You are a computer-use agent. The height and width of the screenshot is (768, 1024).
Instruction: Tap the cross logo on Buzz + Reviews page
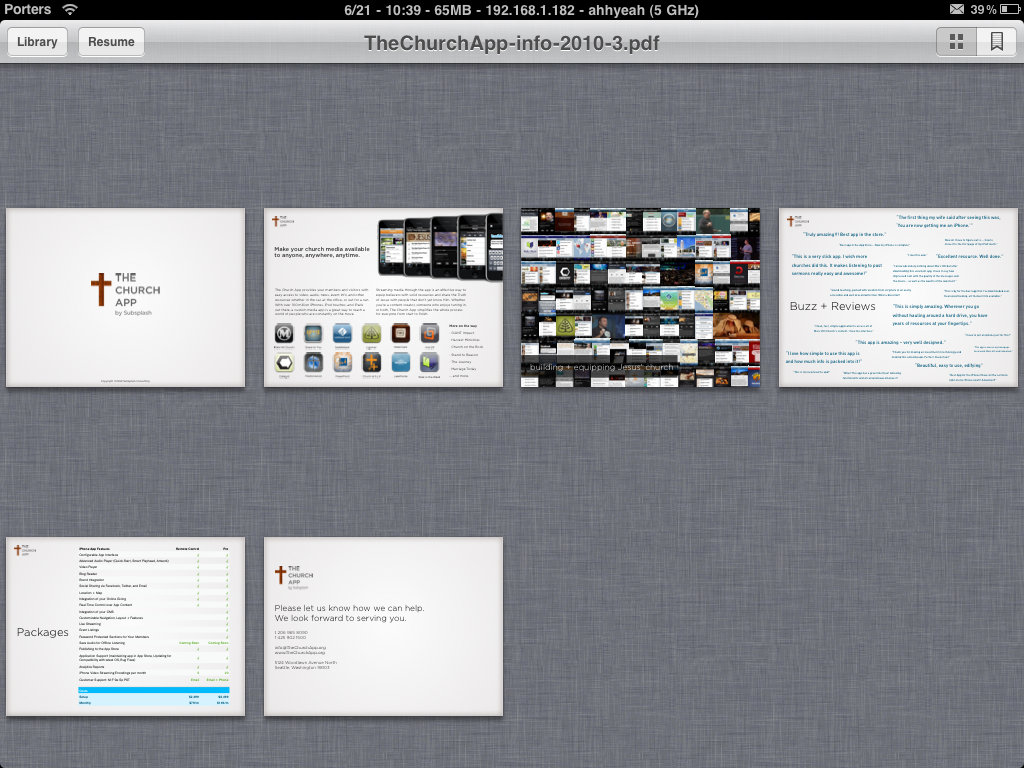[791, 222]
